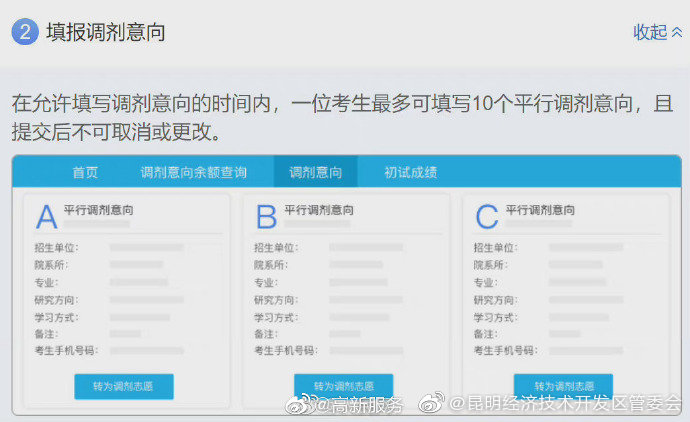Click 专业 label in card C
Screen dimensions: 690x422
pos(485,283)
